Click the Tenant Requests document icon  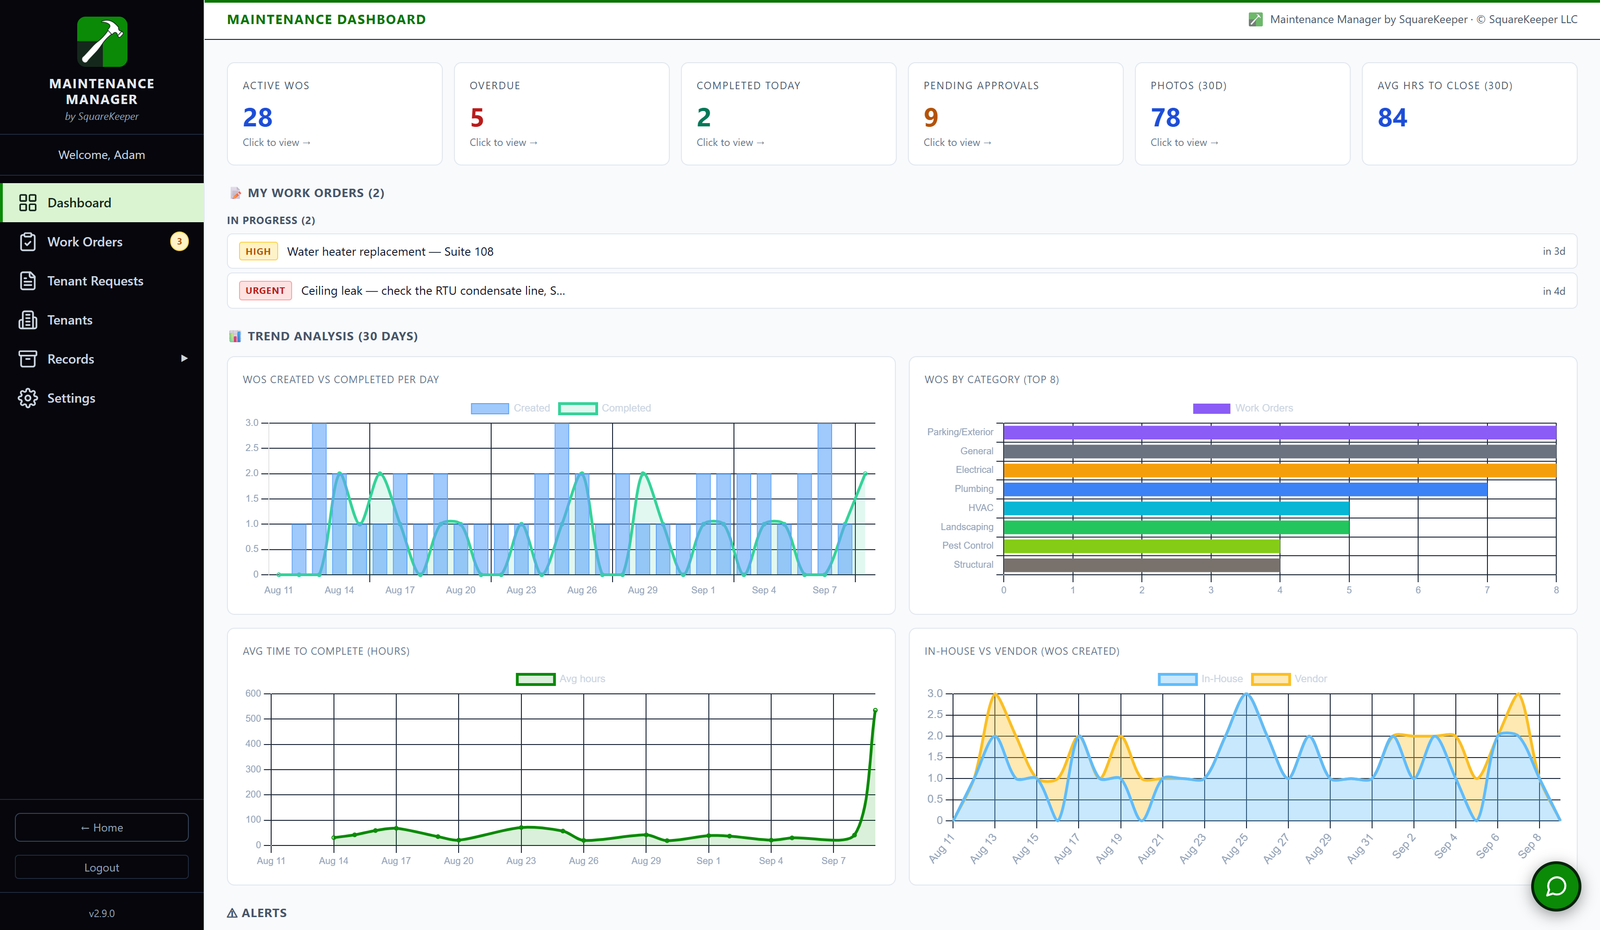click(x=28, y=281)
